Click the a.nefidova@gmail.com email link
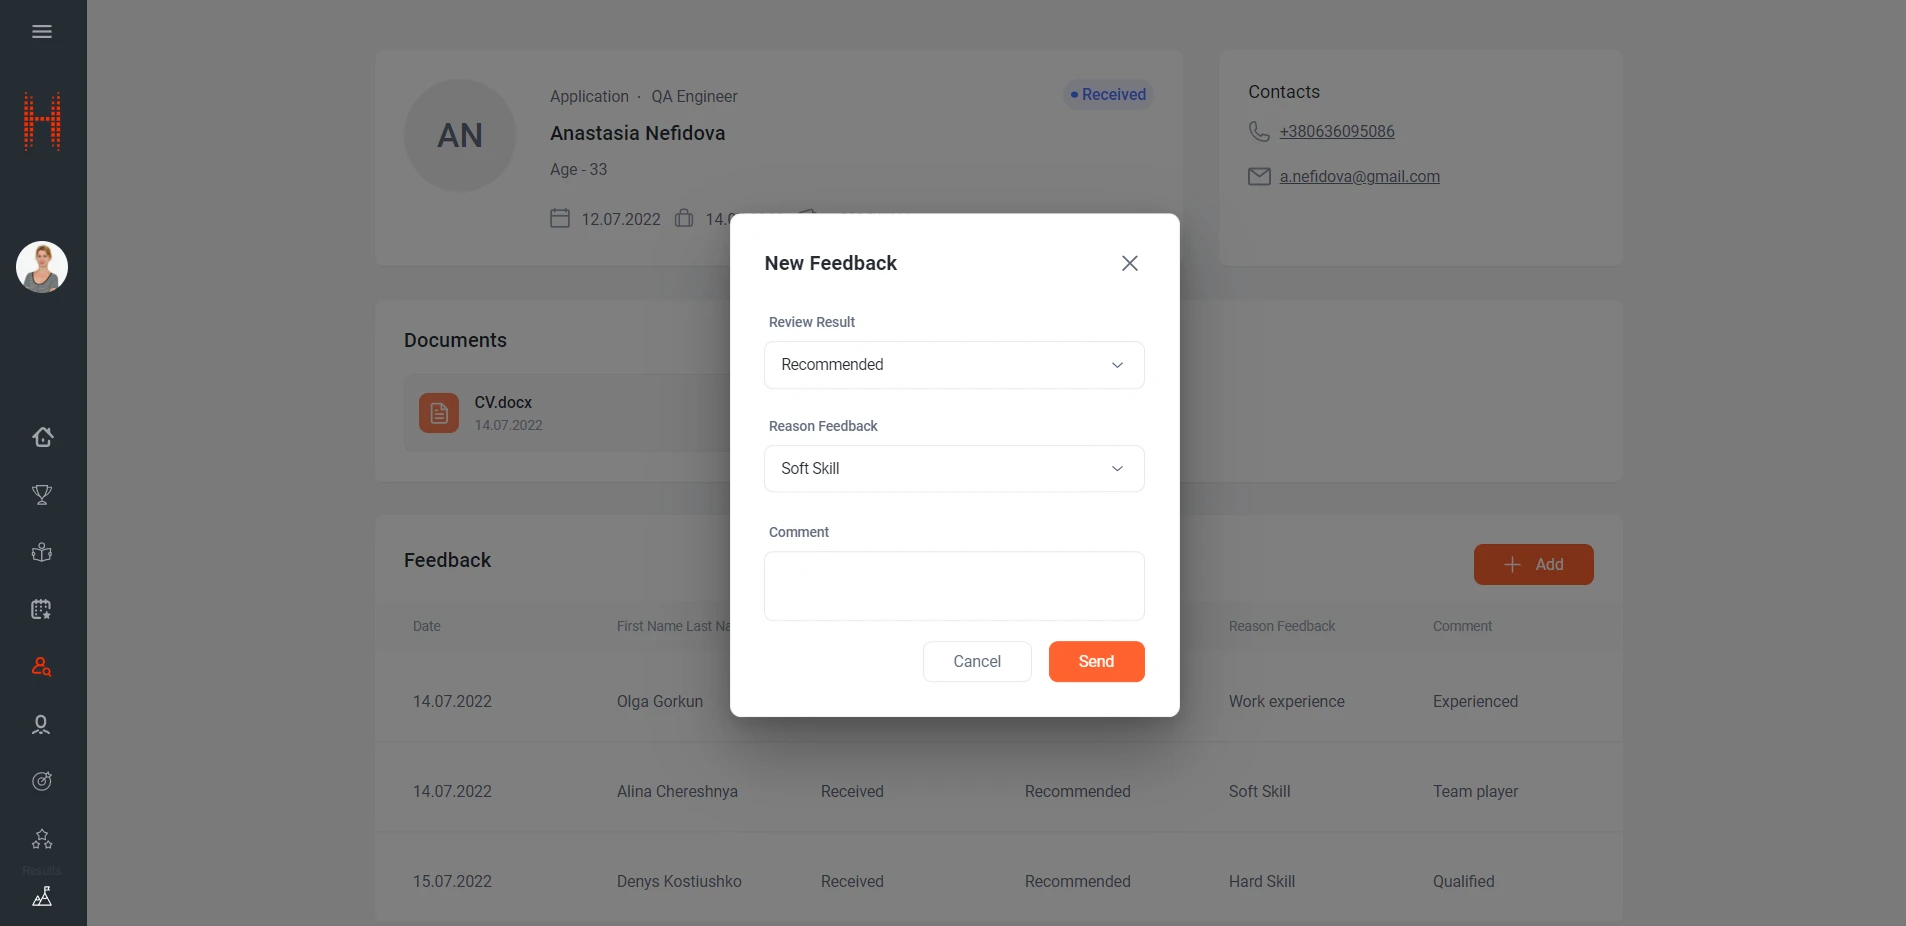 click(x=1359, y=177)
